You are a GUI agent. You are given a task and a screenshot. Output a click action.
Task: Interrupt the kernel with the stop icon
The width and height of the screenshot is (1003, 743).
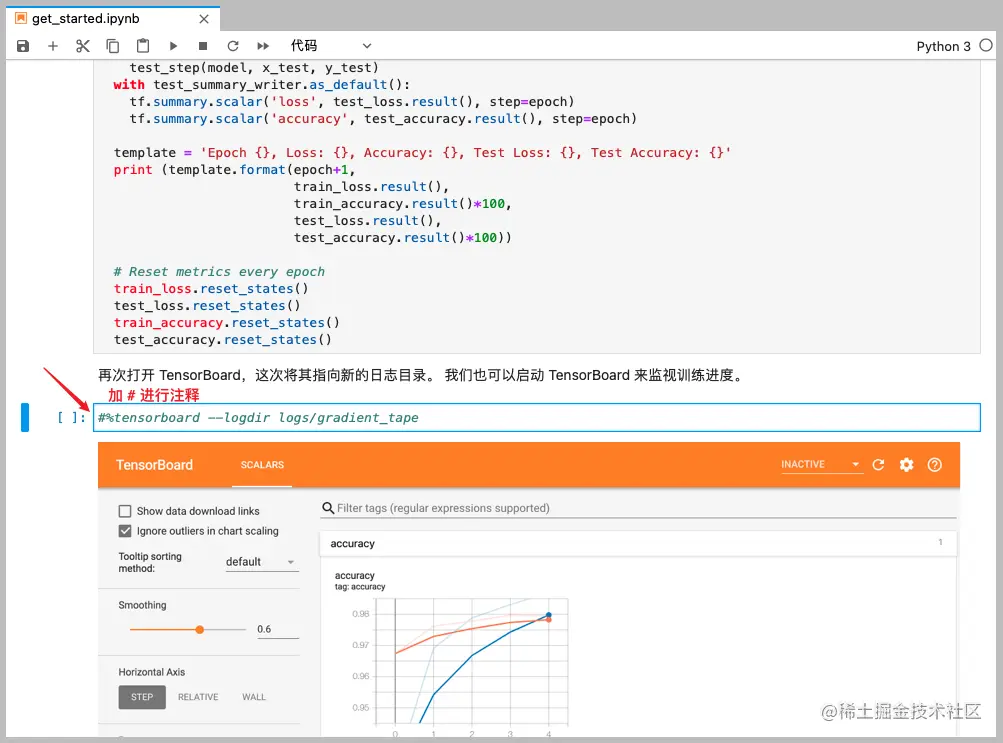point(203,46)
